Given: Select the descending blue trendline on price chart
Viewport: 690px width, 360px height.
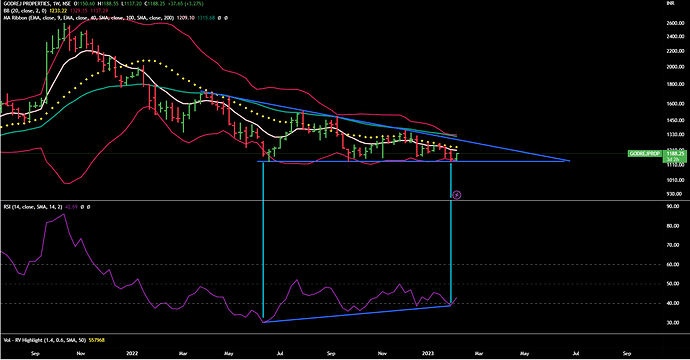Looking at the screenshot, I should click(385, 126).
